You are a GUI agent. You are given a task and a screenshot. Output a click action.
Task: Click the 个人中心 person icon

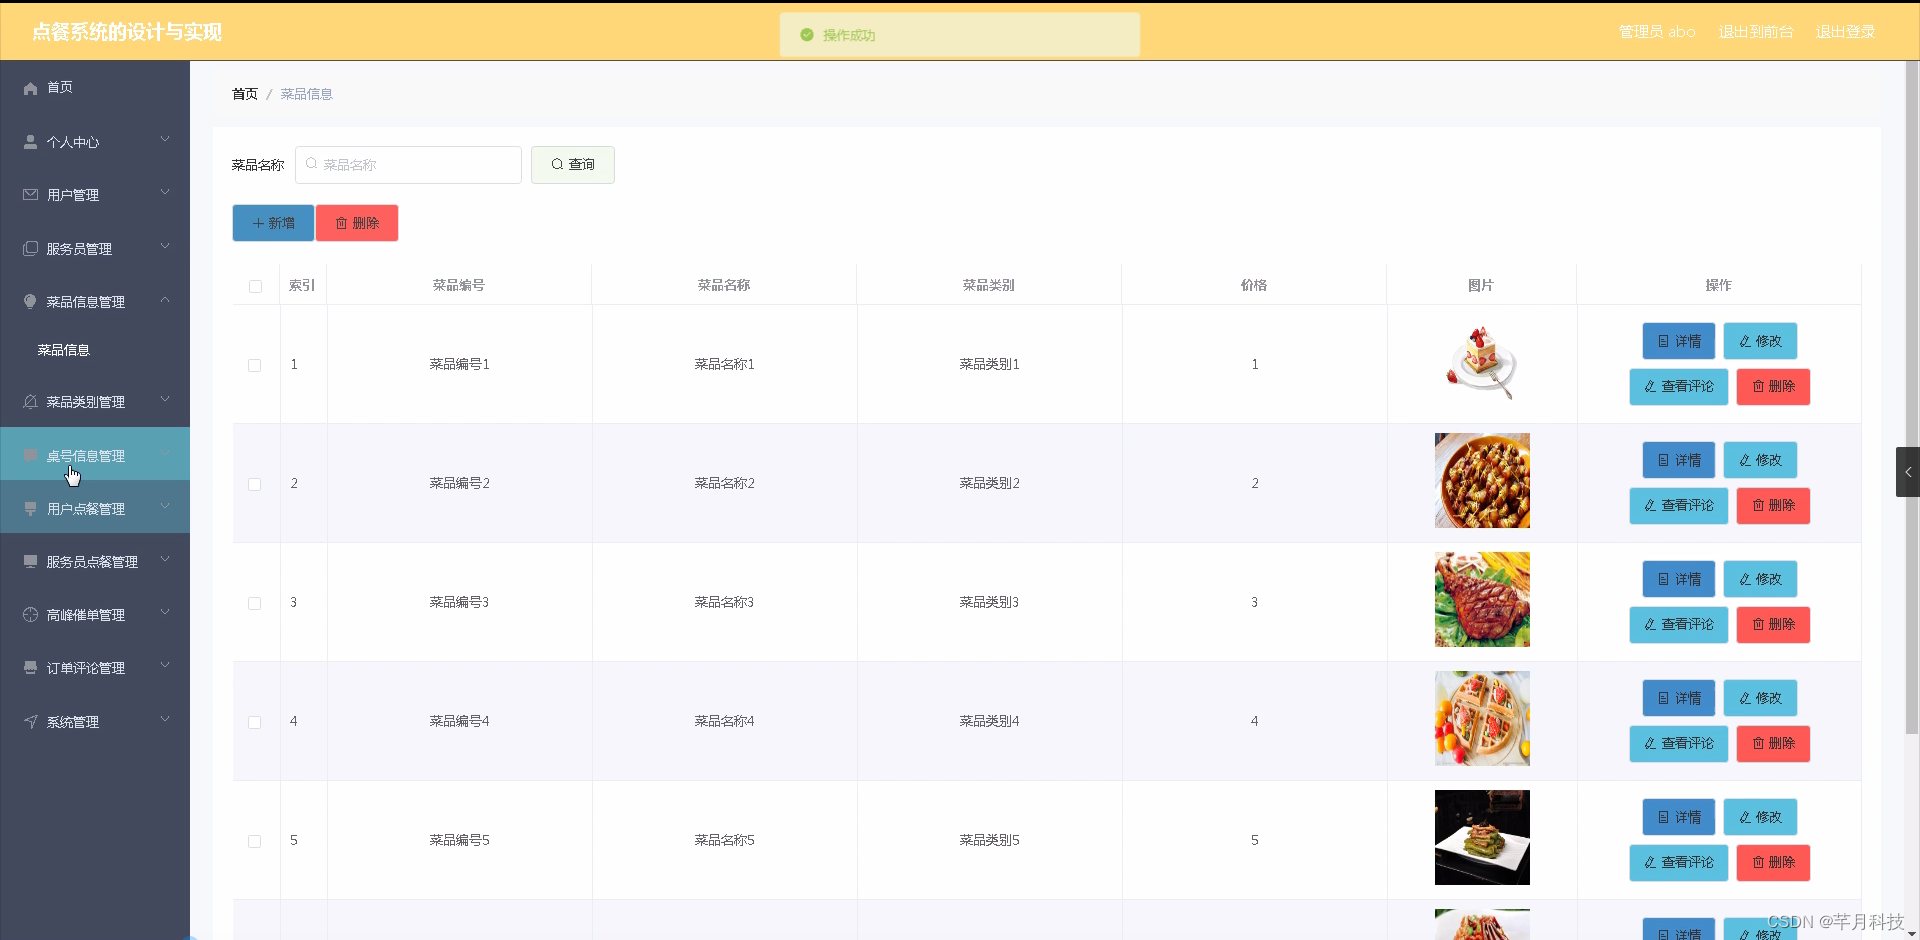(x=30, y=141)
